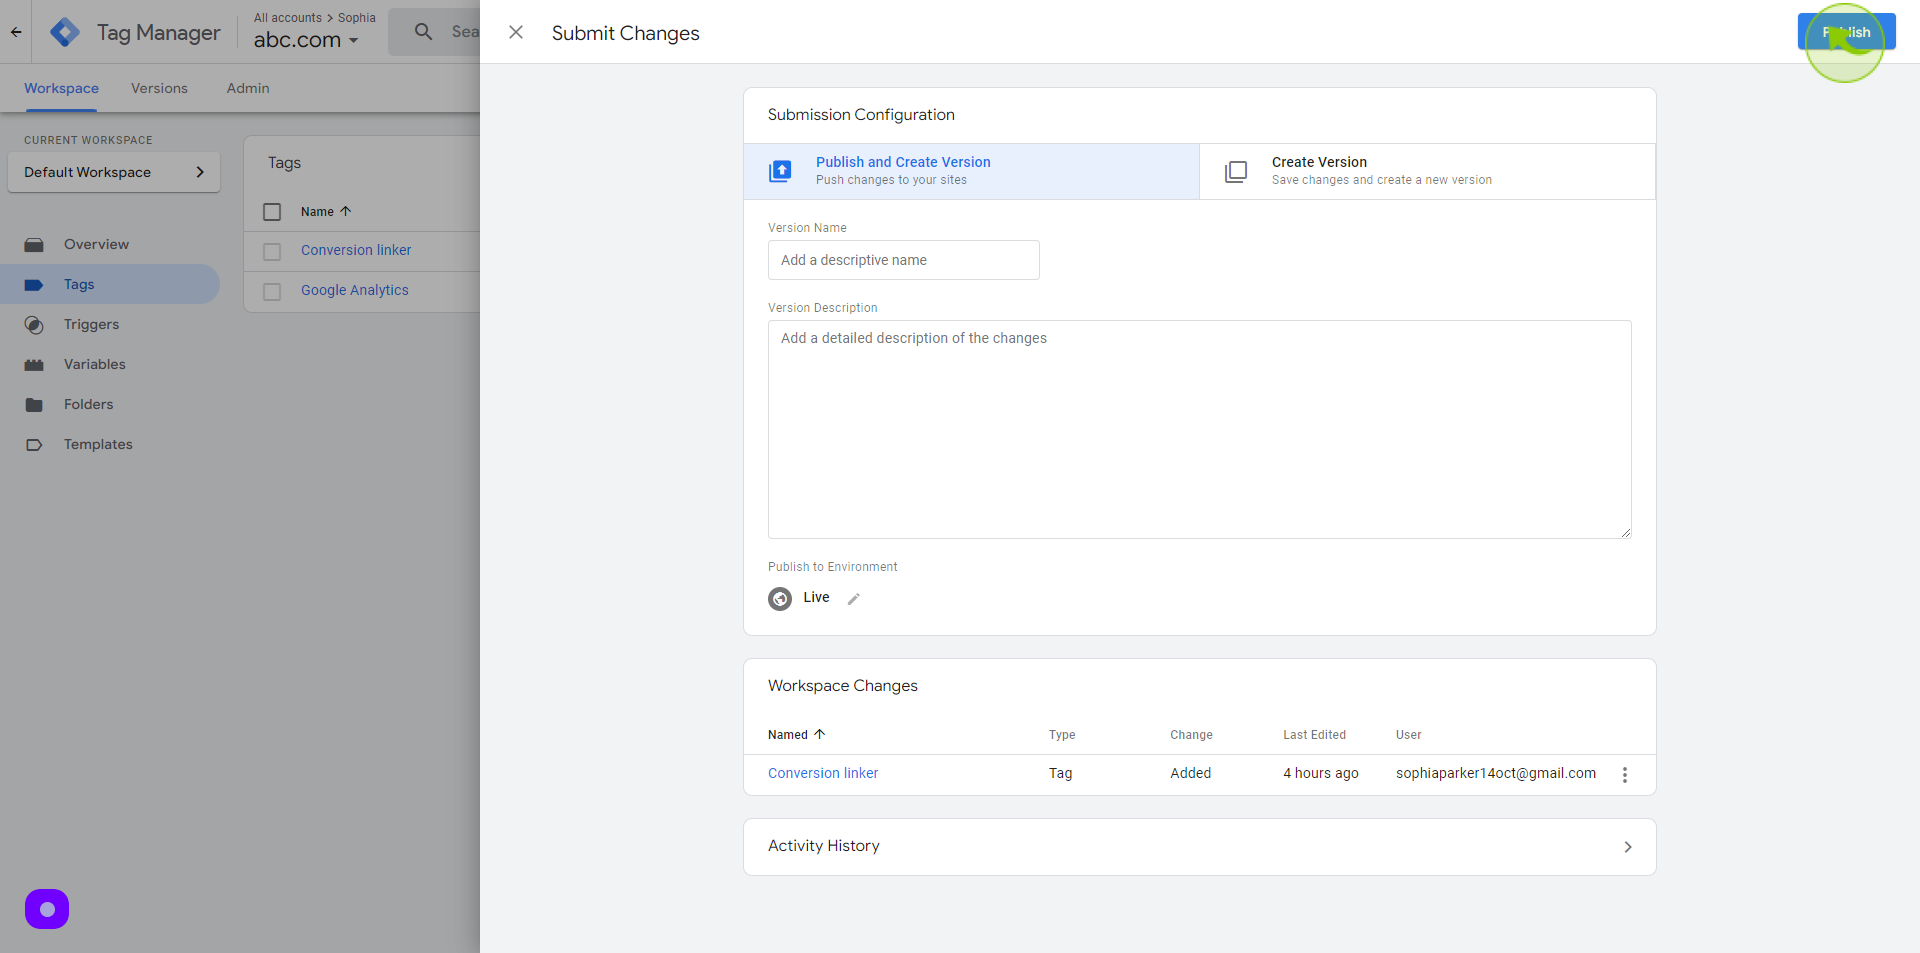The width and height of the screenshot is (1920, 953).
Task: Open Templates in the sidebar
Action: pyautogui.click(x=98, y=444)
